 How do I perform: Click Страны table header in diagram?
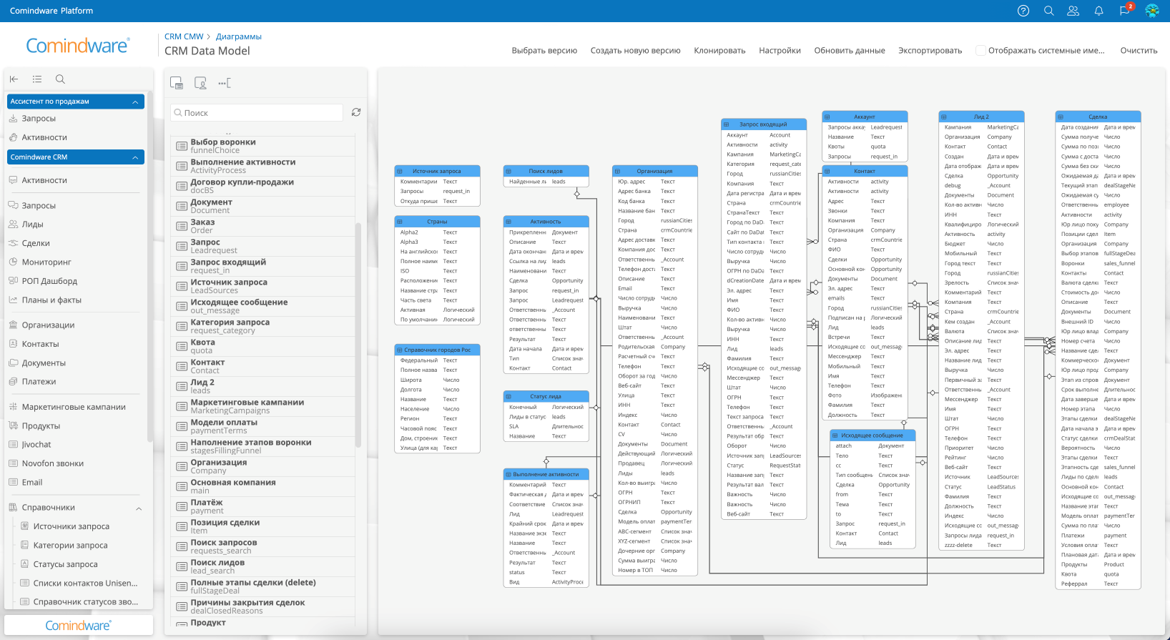[437, 222]
